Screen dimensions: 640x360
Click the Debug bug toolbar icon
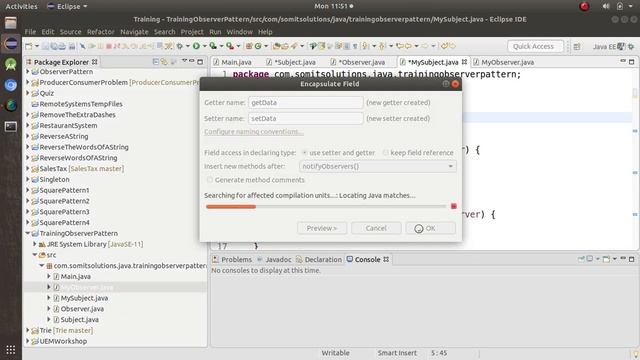pyautogui.click(x=180, y=46)
